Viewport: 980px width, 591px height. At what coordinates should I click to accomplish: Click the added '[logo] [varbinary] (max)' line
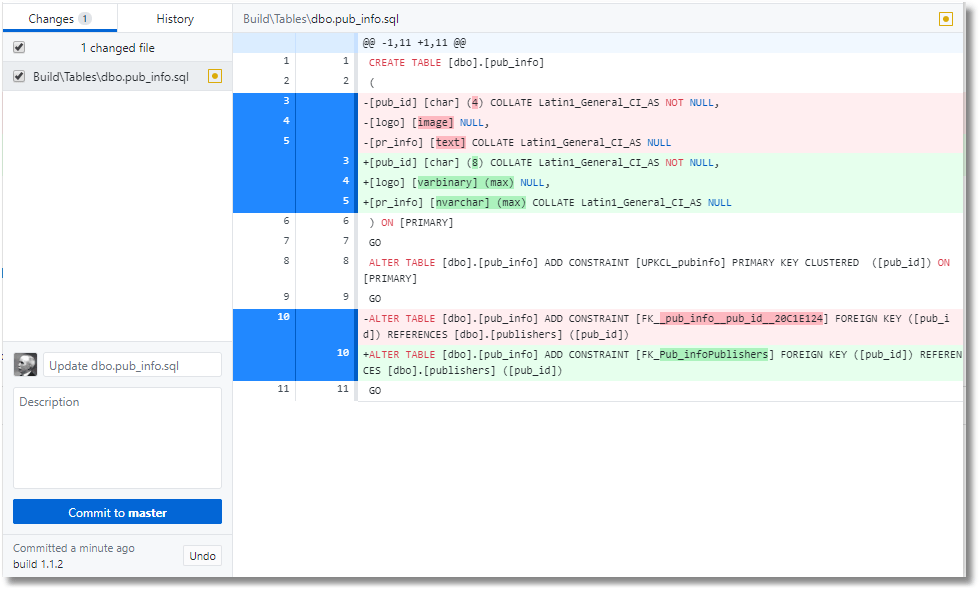click(x=661, y=183)
